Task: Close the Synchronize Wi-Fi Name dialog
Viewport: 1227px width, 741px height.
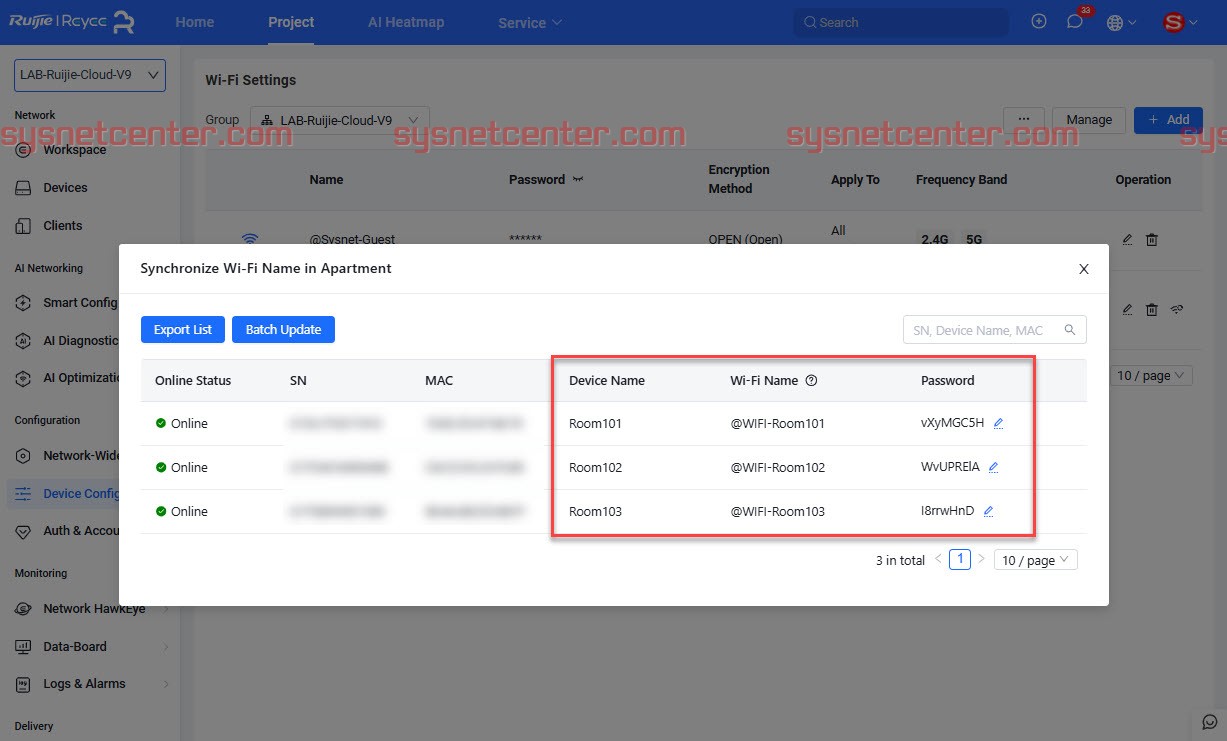Action: (1083, 269)
